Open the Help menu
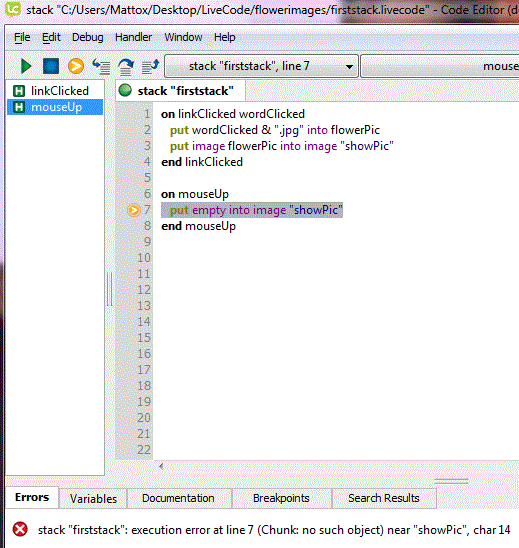This screenshot has height=548, width=519. point(224,37)
